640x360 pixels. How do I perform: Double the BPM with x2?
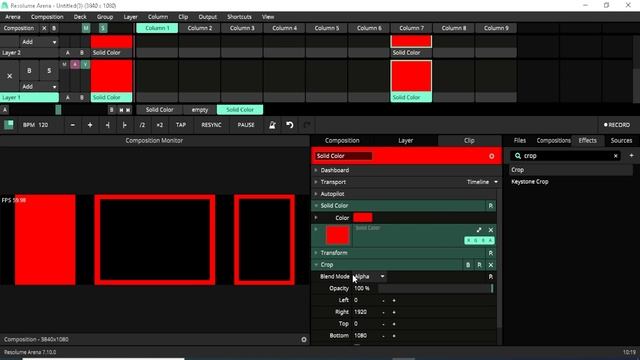tap(160, 125)
